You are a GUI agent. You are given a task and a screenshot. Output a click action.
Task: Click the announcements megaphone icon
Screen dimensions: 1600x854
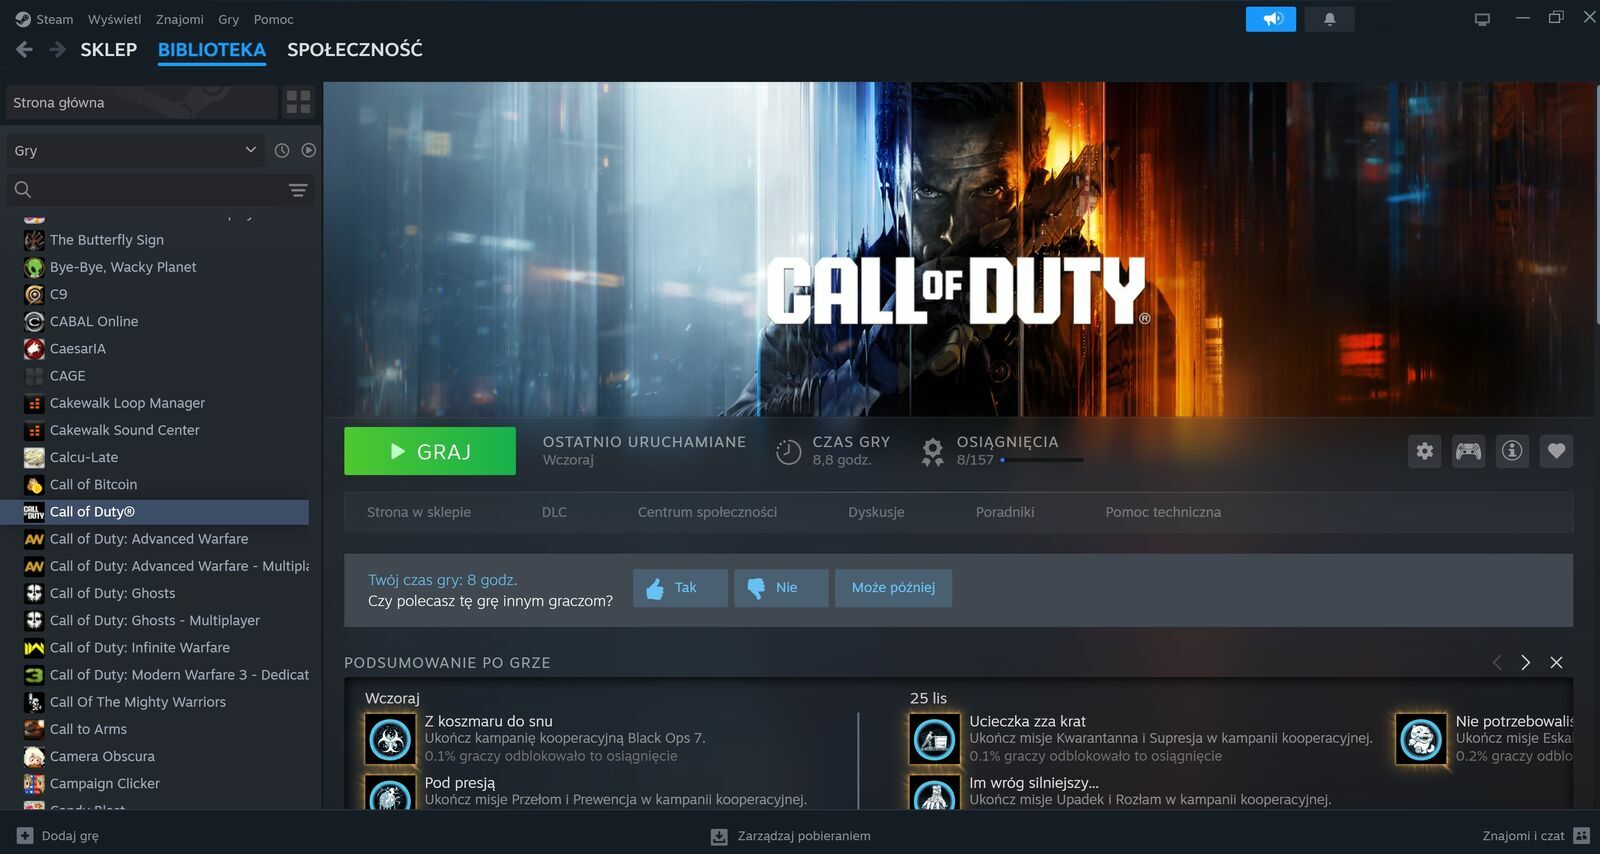pyautogui.click(x=1270, y=19)
